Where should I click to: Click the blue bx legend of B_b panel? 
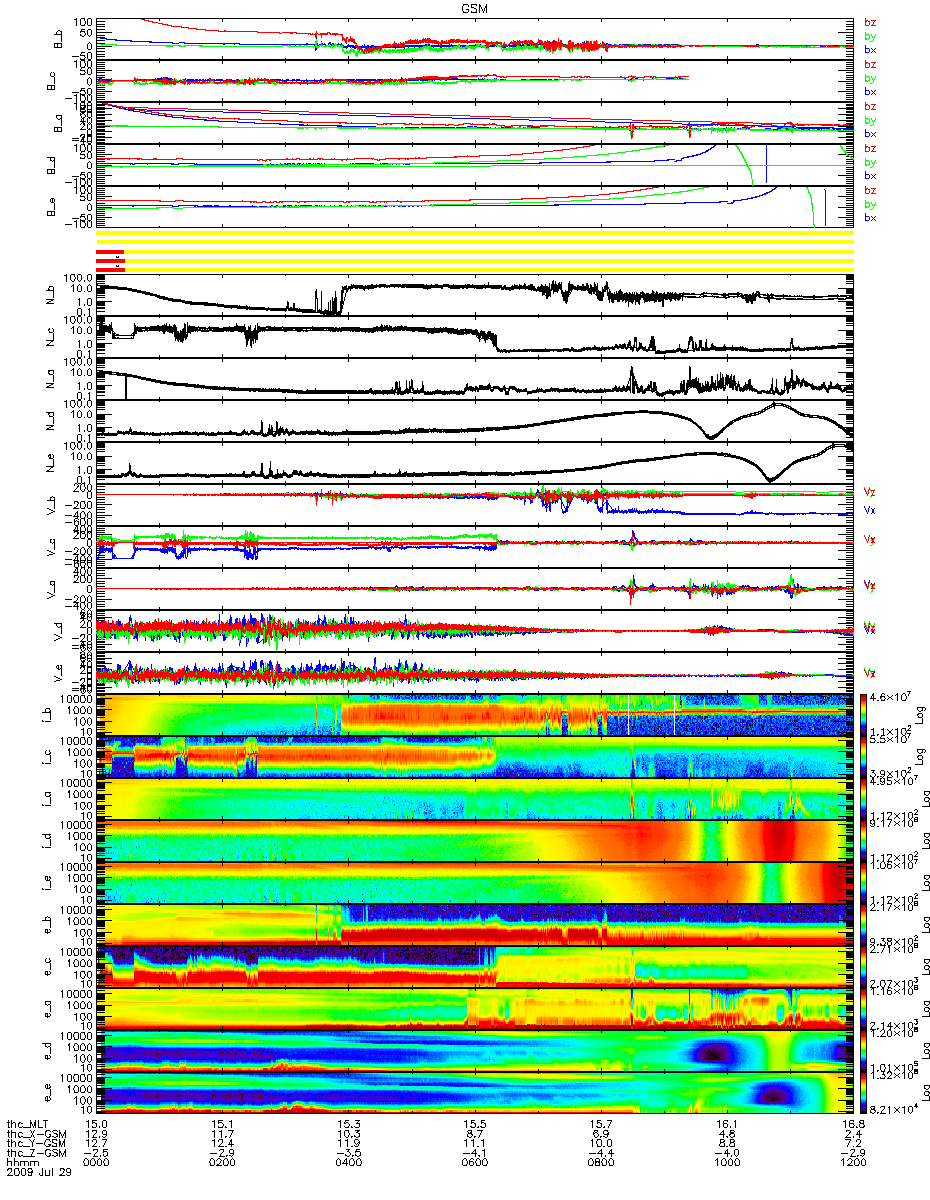(x=871, y=49)
